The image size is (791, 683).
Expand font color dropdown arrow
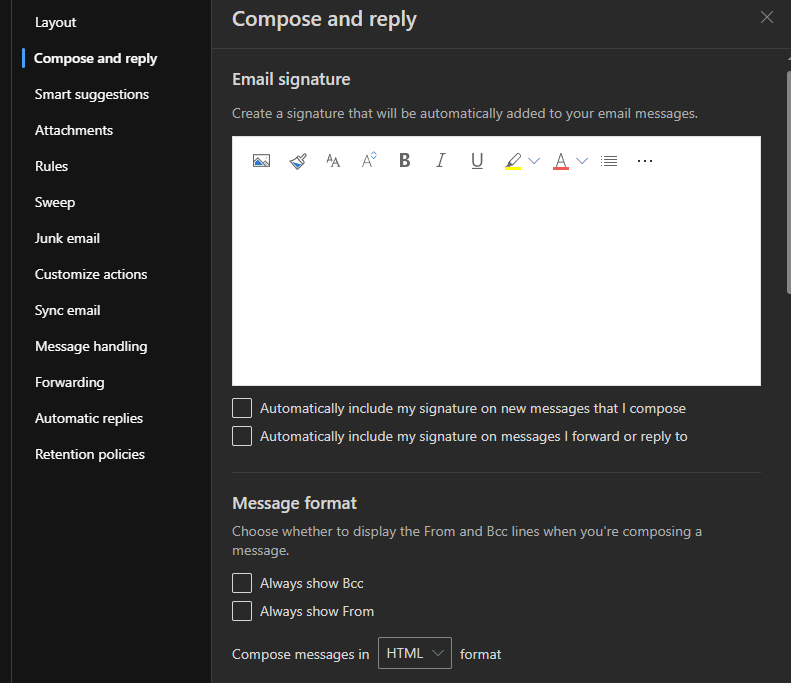click(582, 161)
